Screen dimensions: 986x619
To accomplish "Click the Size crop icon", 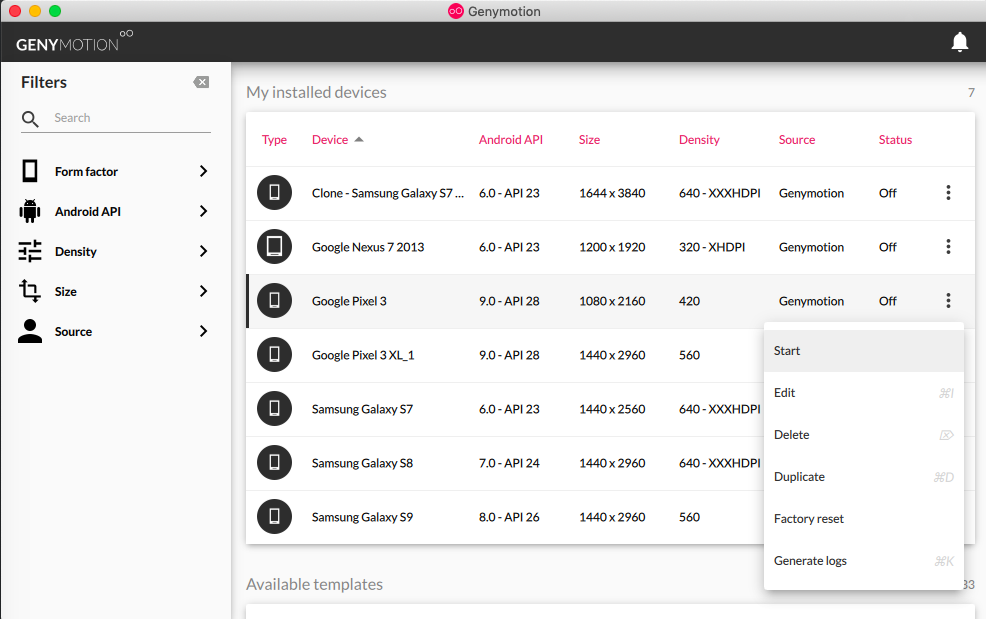I will click(x=30, y=291).
